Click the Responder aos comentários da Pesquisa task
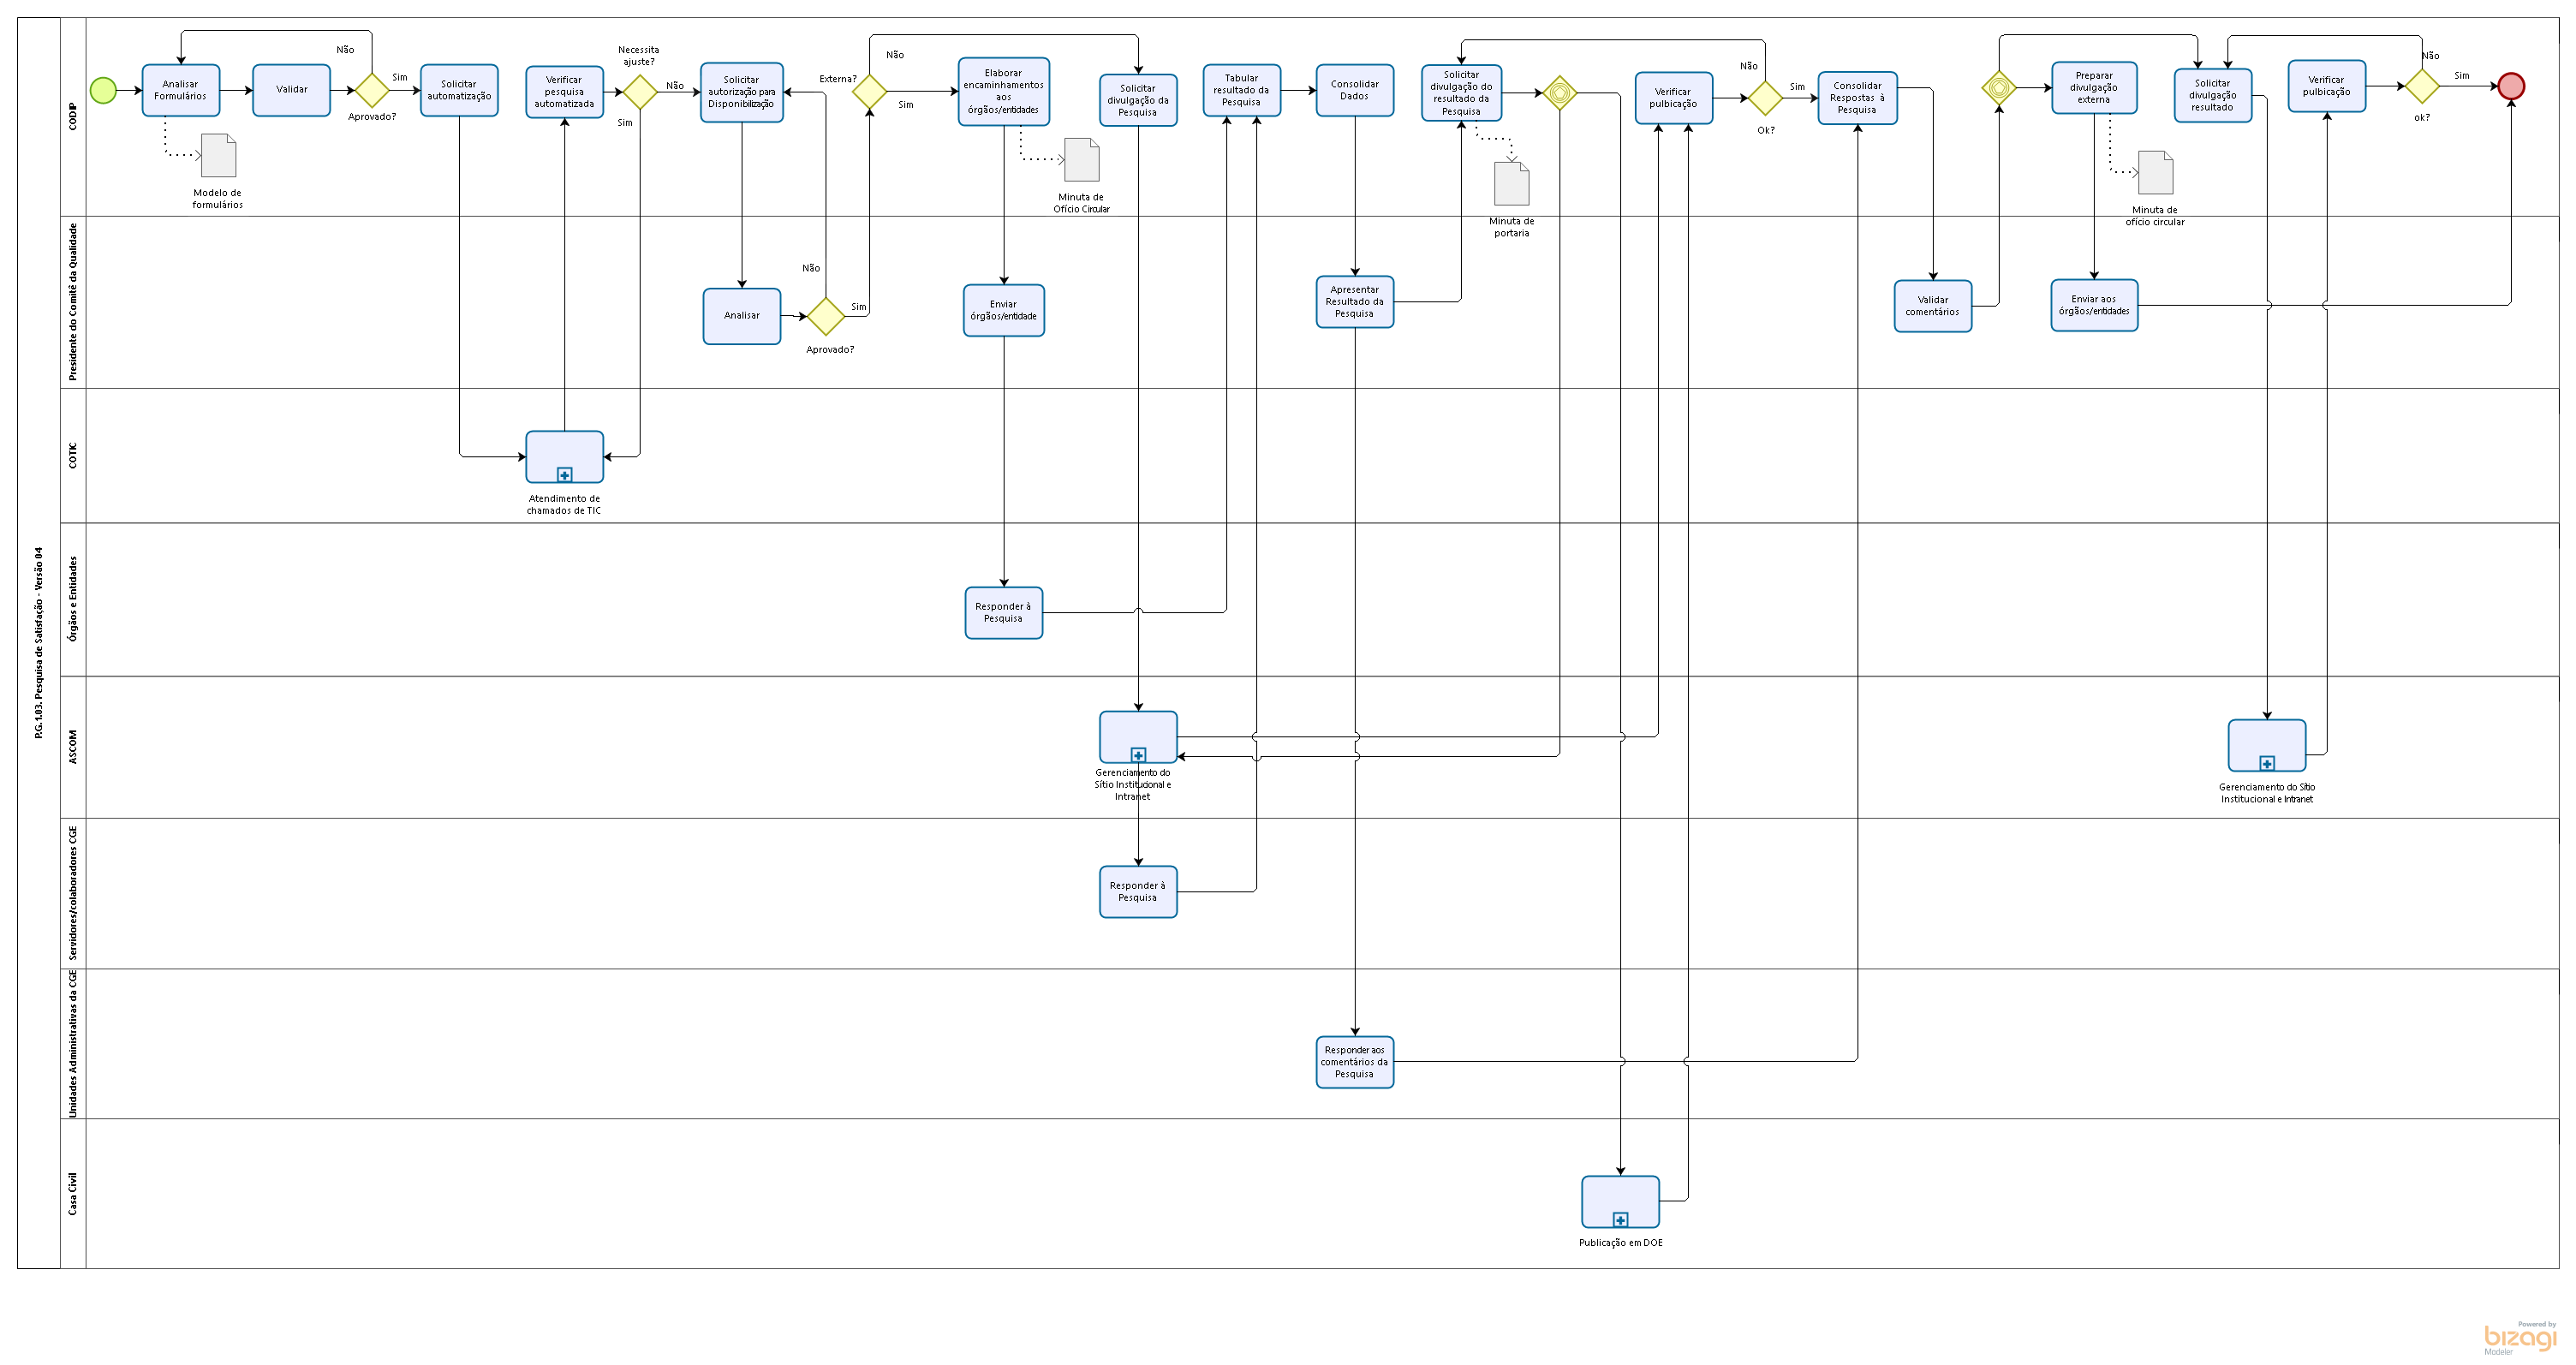2576x1365 pixels. [1354, 1062]
